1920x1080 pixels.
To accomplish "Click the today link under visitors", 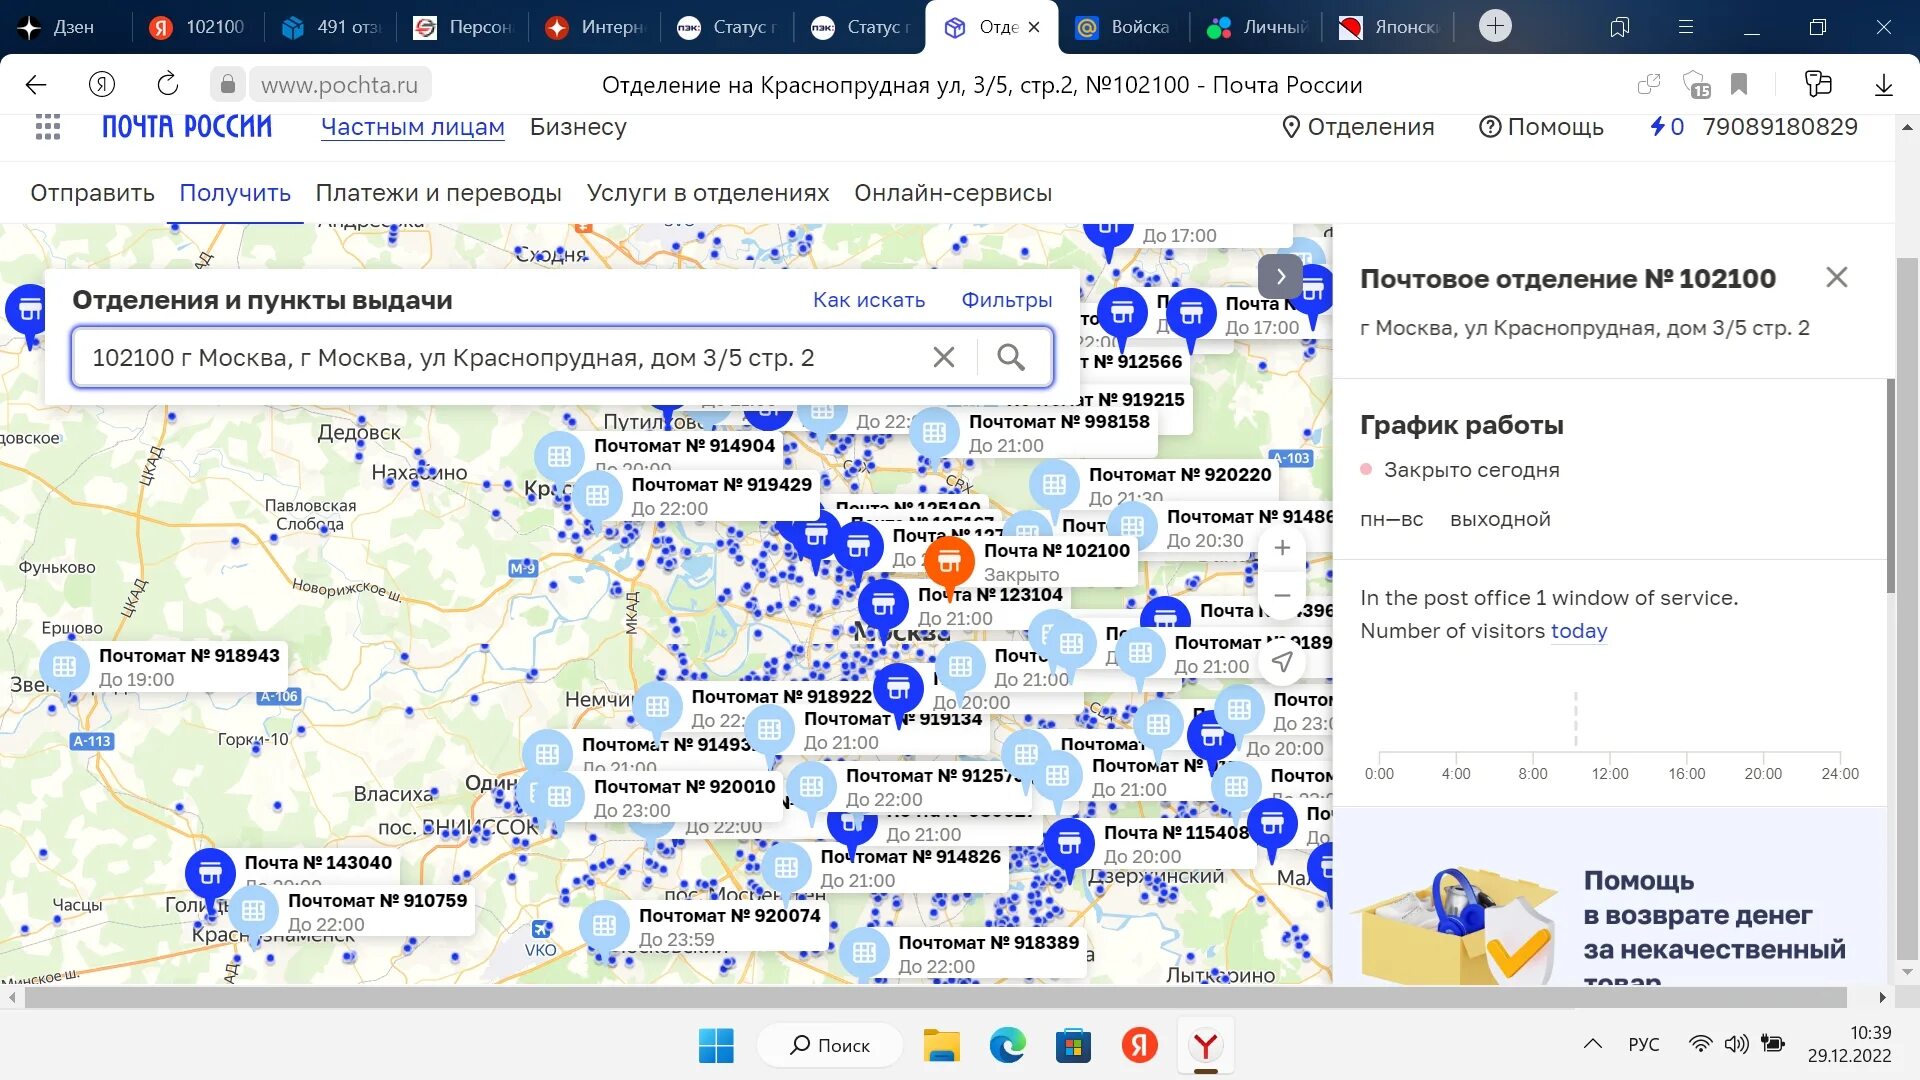I will (1578, 631).
